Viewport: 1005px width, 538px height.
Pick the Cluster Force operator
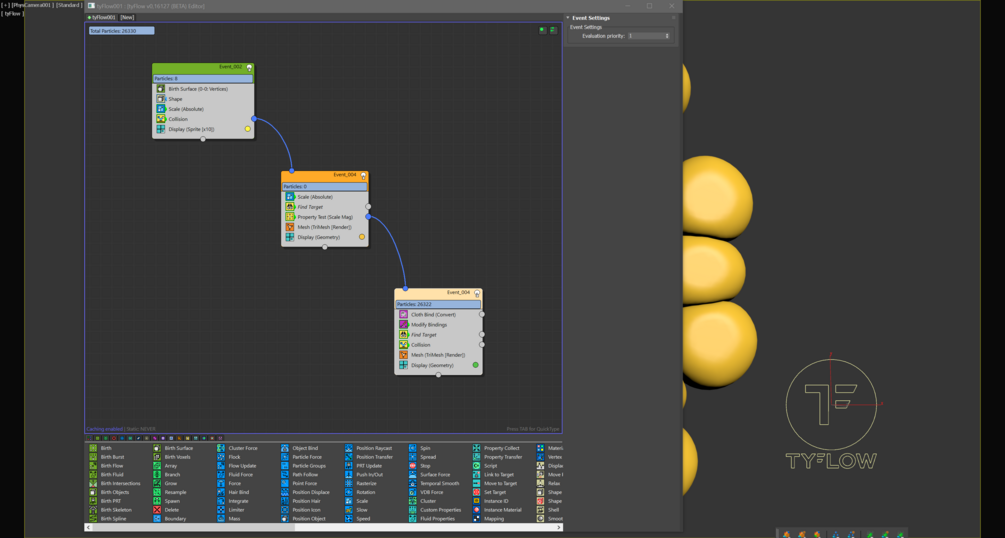pyautogui.click(x=237, y=448)
